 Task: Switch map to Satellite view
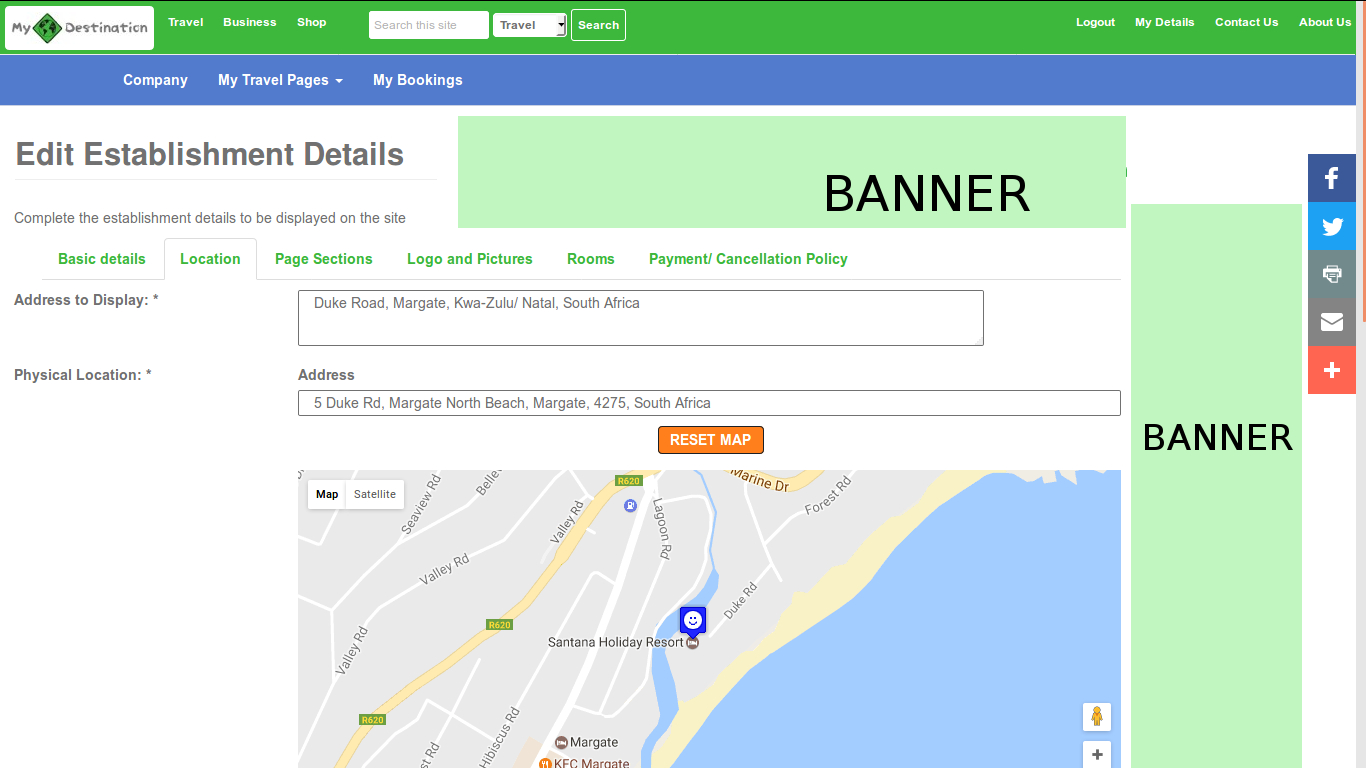click(x=374, y=494)
